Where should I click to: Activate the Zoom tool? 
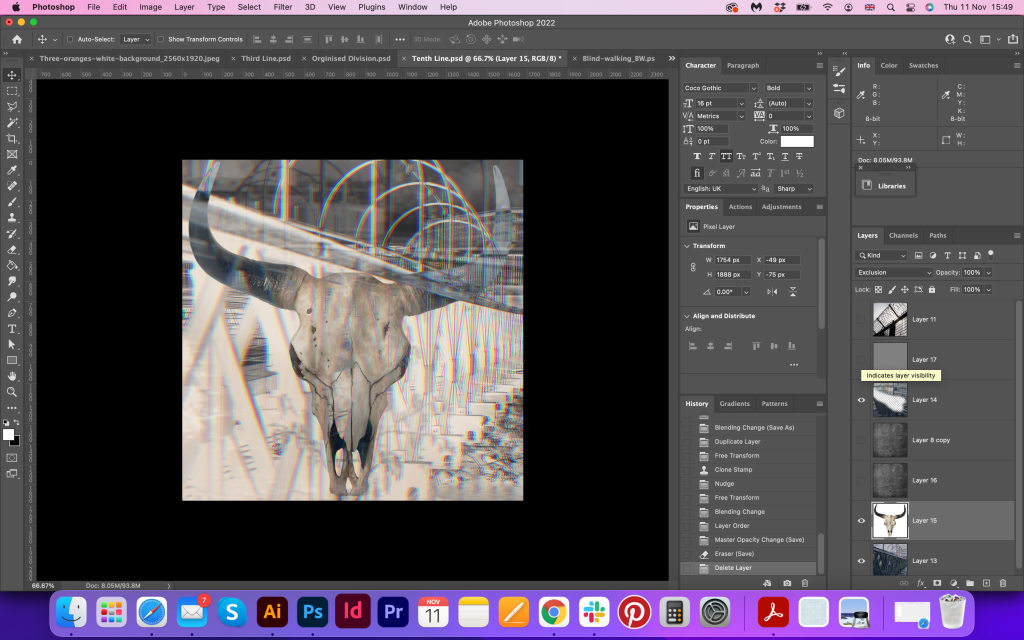[12, 391]
